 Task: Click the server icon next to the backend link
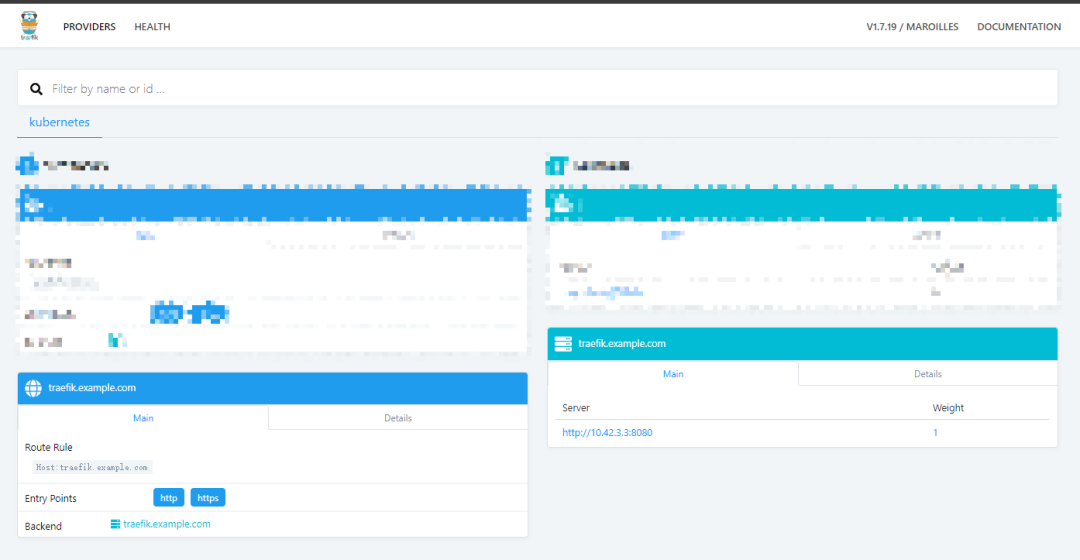[x=115, y=524]
